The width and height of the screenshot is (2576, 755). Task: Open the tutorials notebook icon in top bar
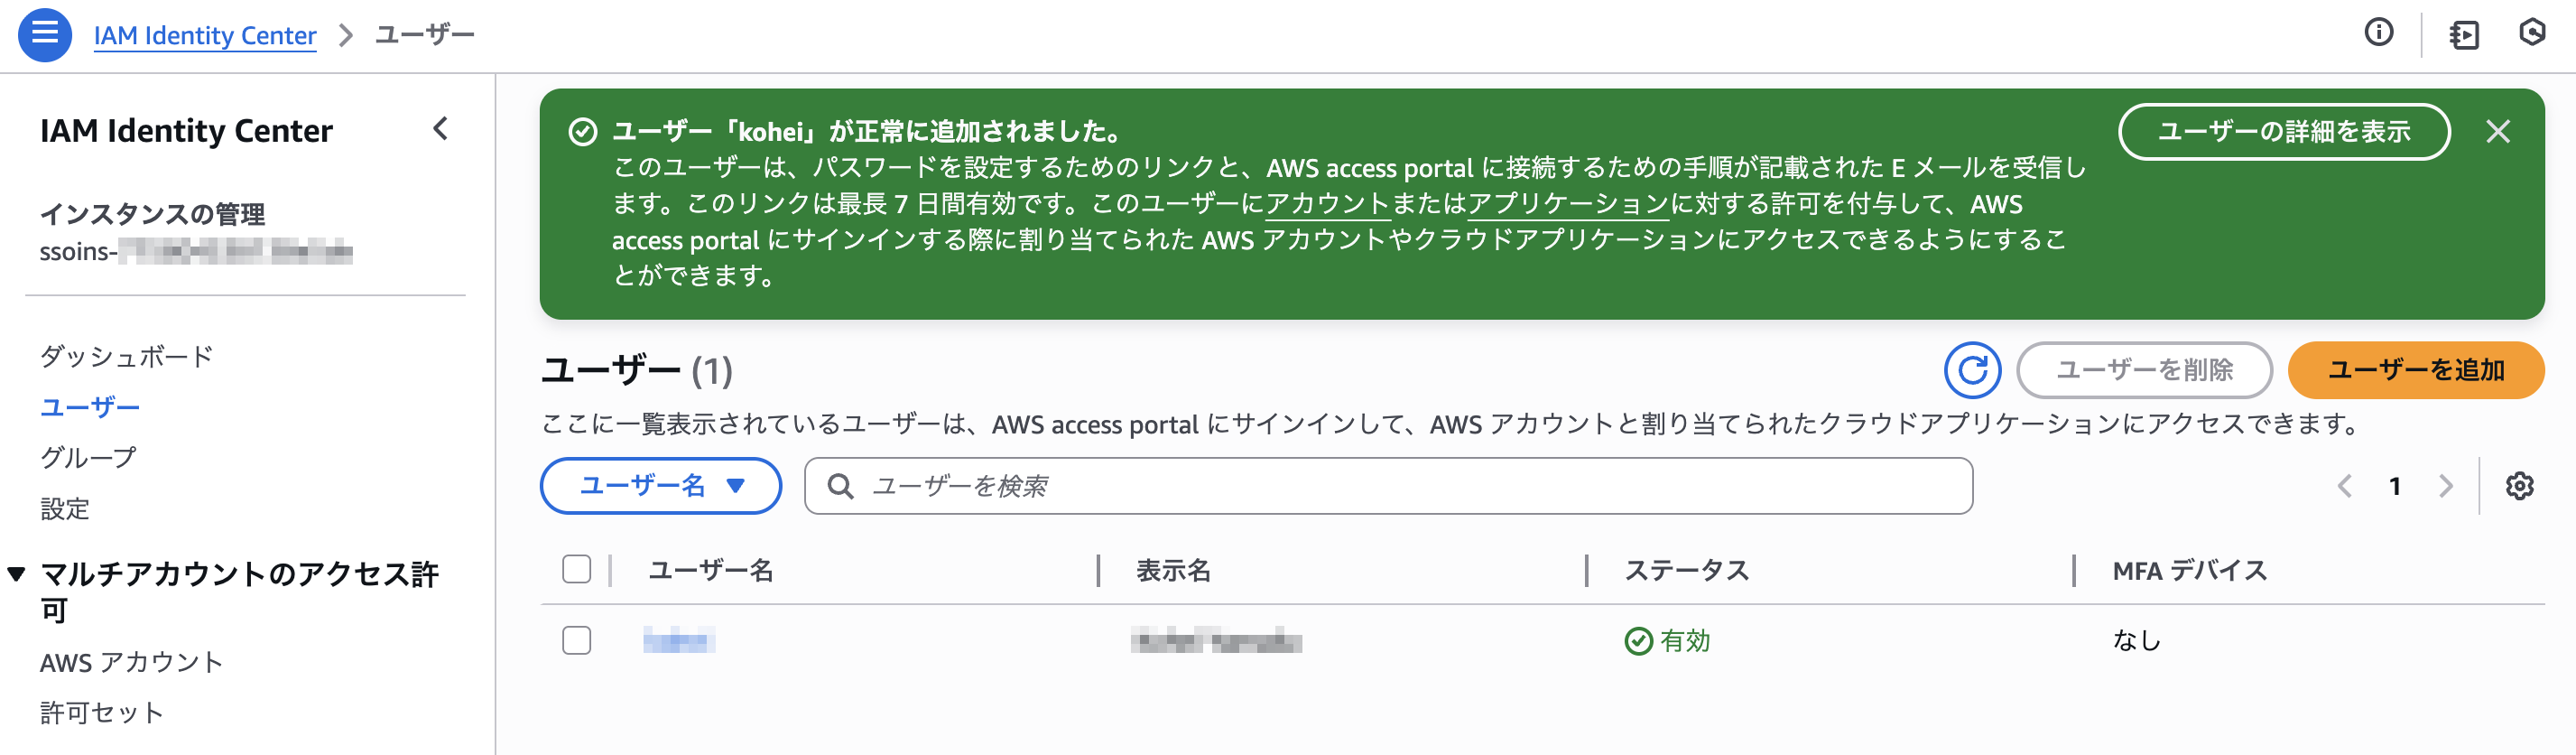(2463, 33)
